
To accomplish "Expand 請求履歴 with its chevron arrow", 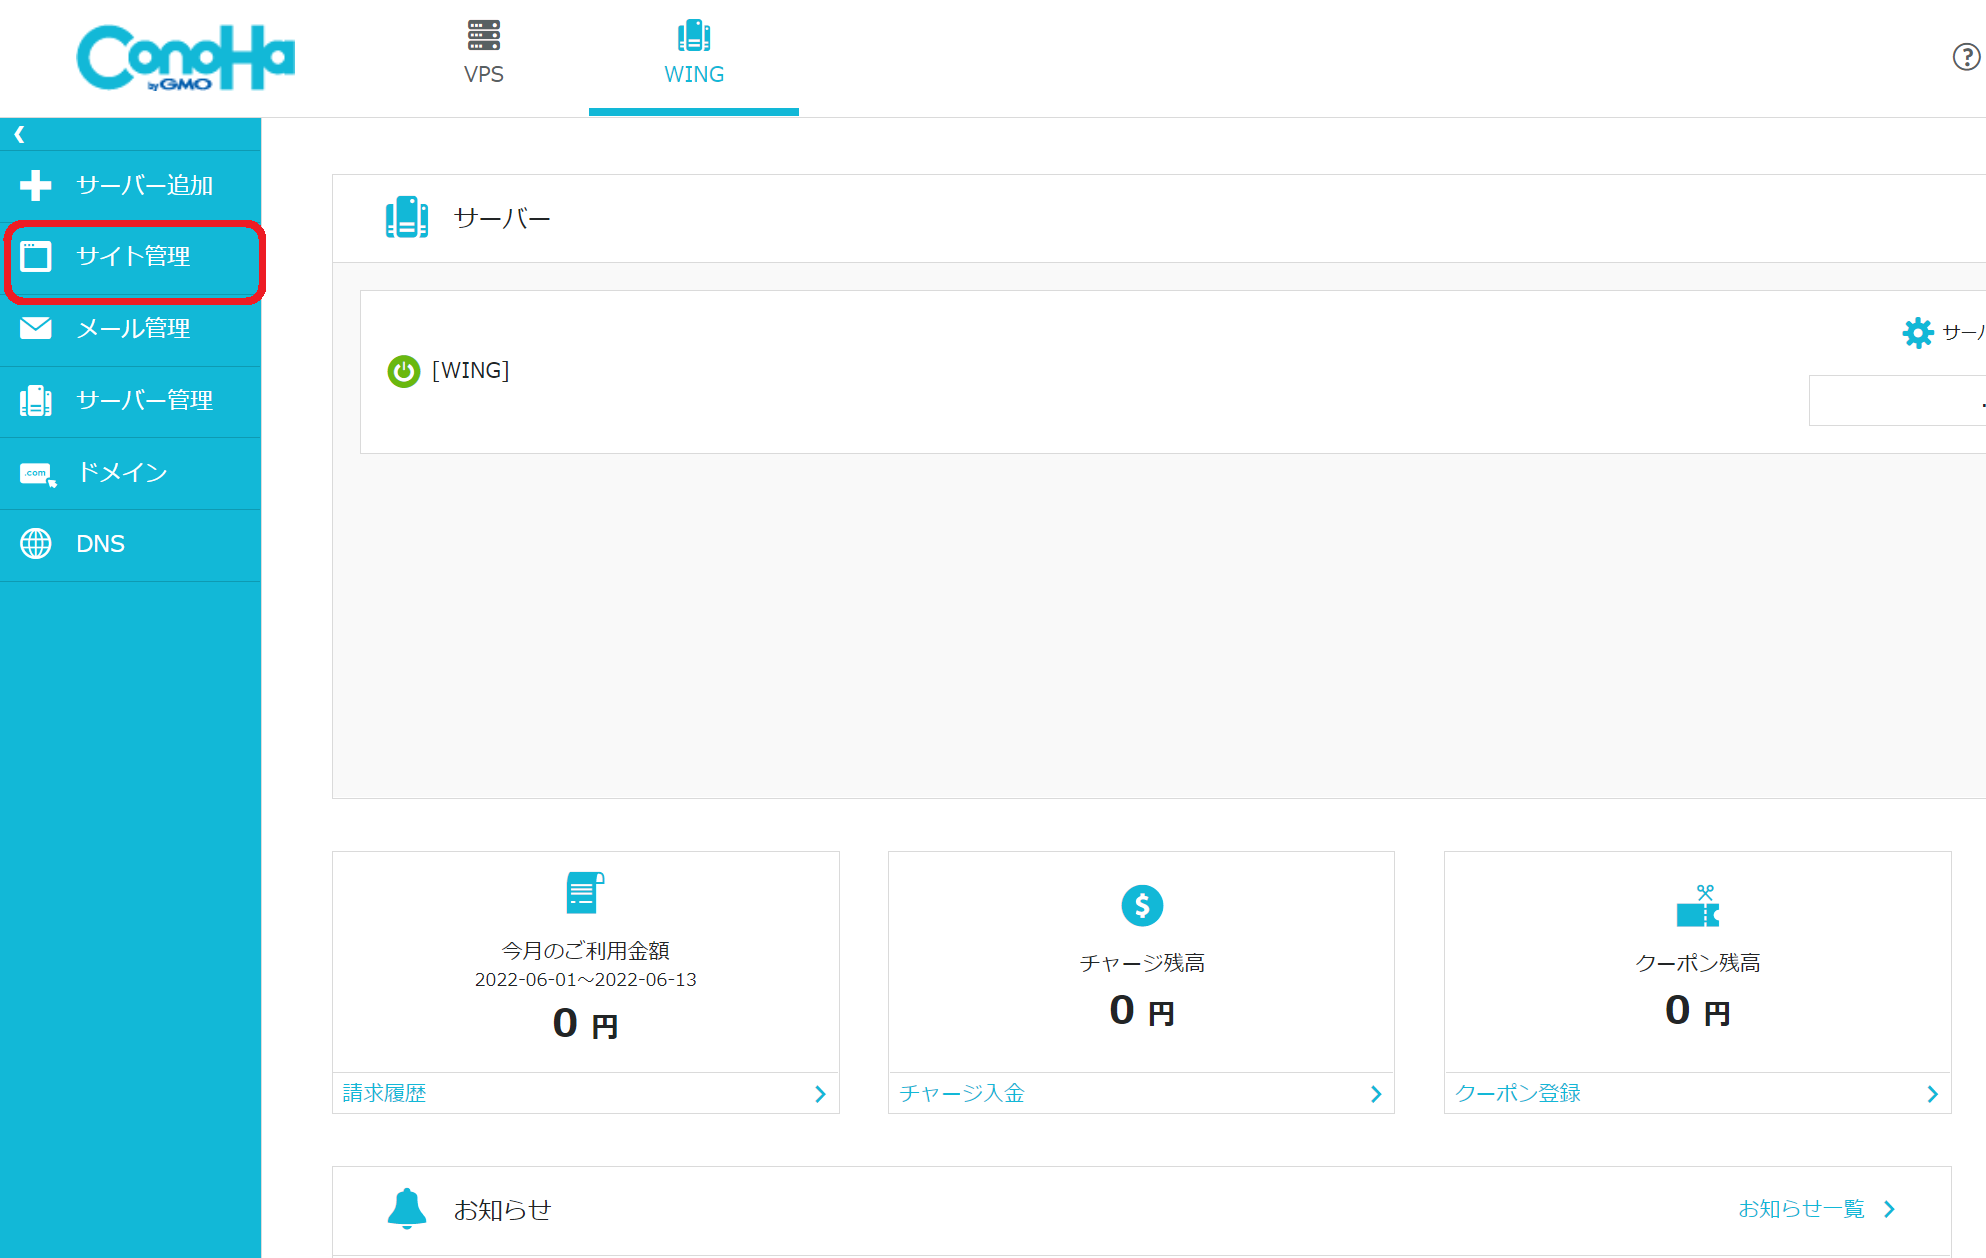I will point(820,1093).
